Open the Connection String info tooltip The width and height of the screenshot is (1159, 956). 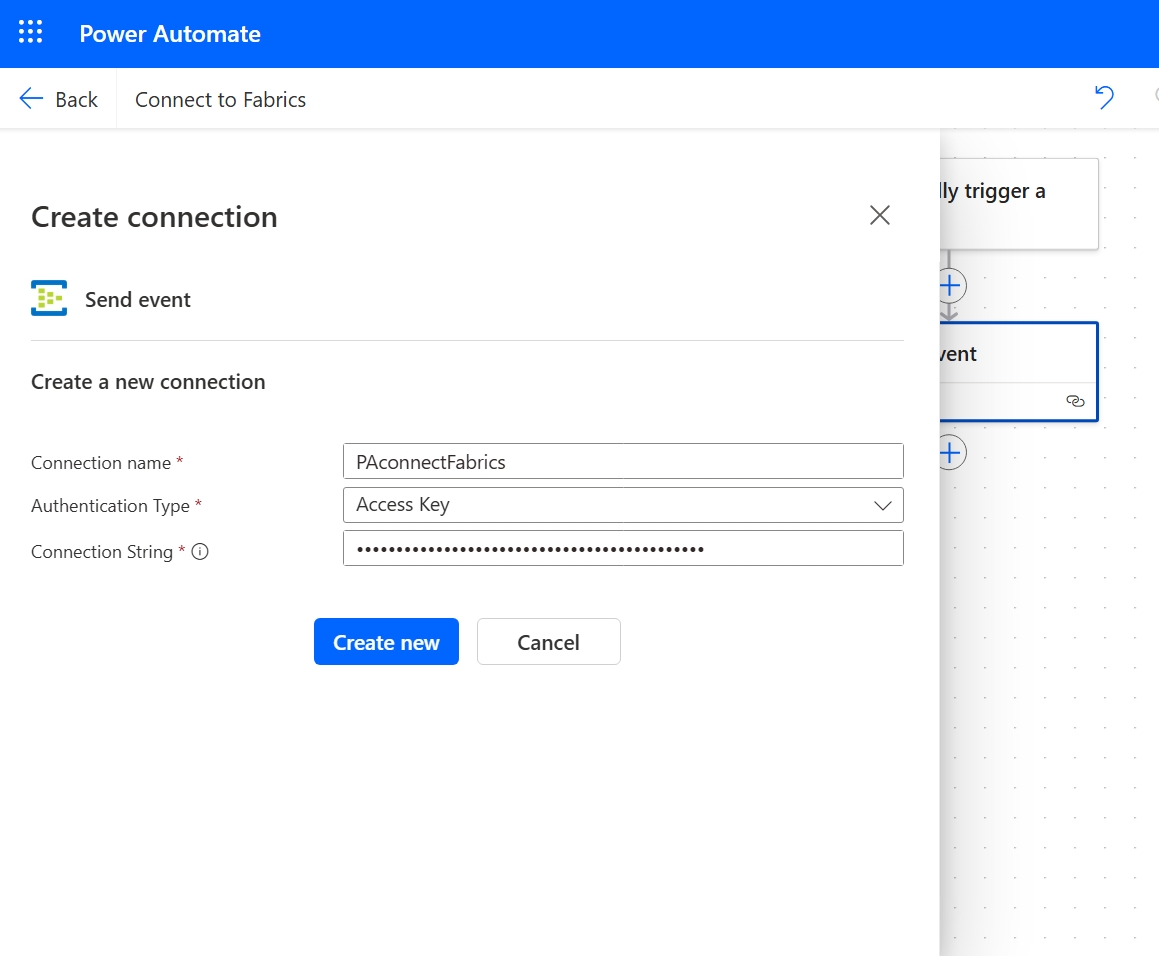199,551
